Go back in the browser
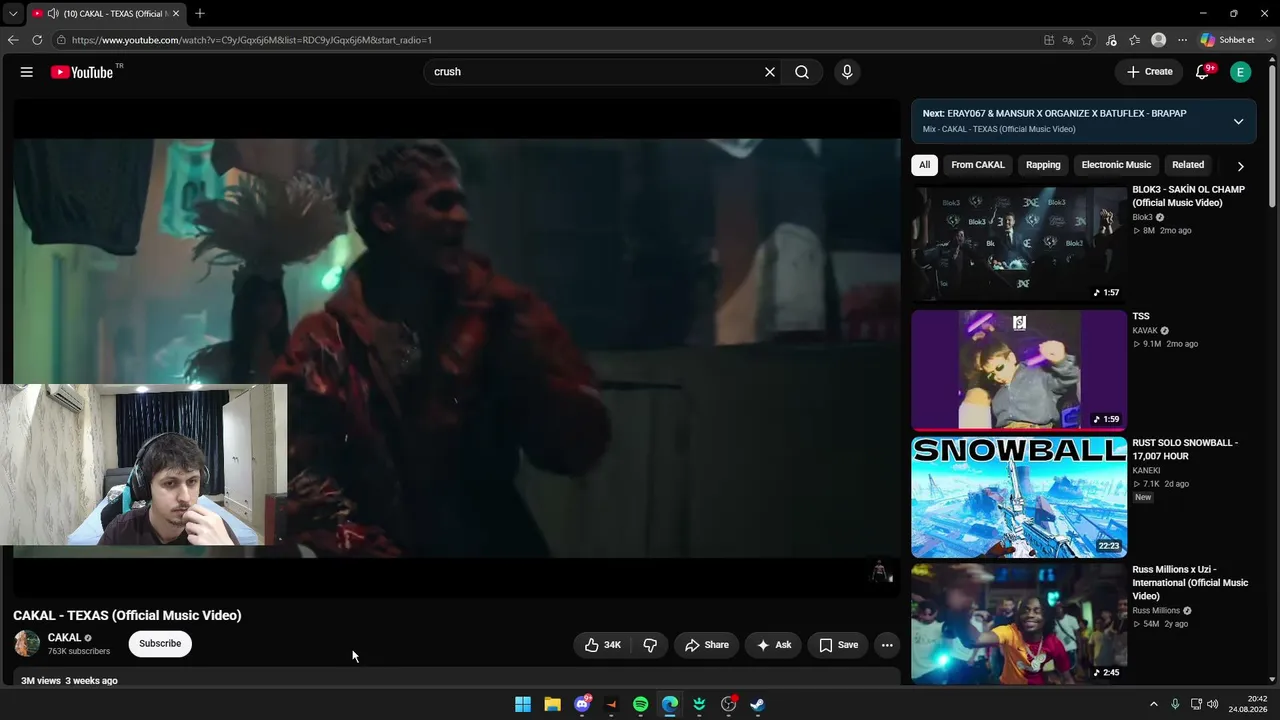 13,40
